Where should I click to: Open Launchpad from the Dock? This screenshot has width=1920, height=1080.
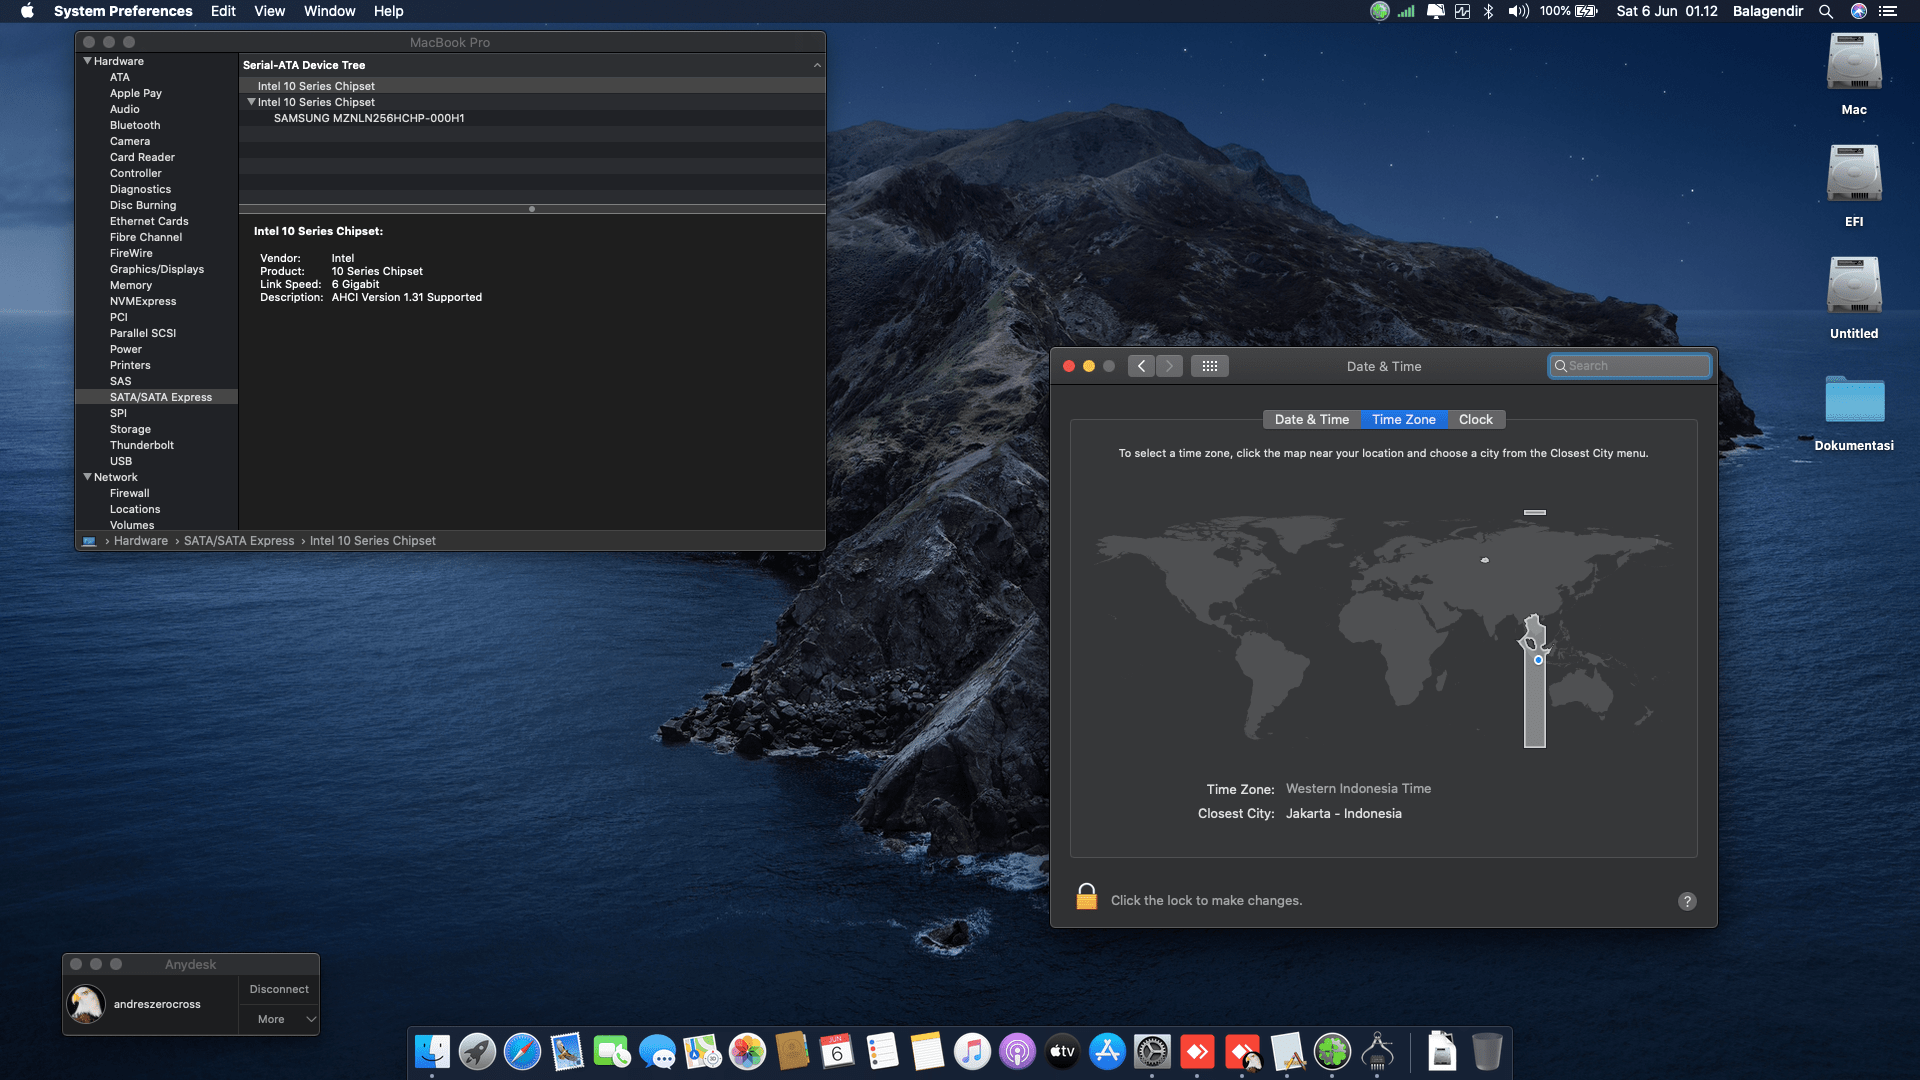(477, 1051)
